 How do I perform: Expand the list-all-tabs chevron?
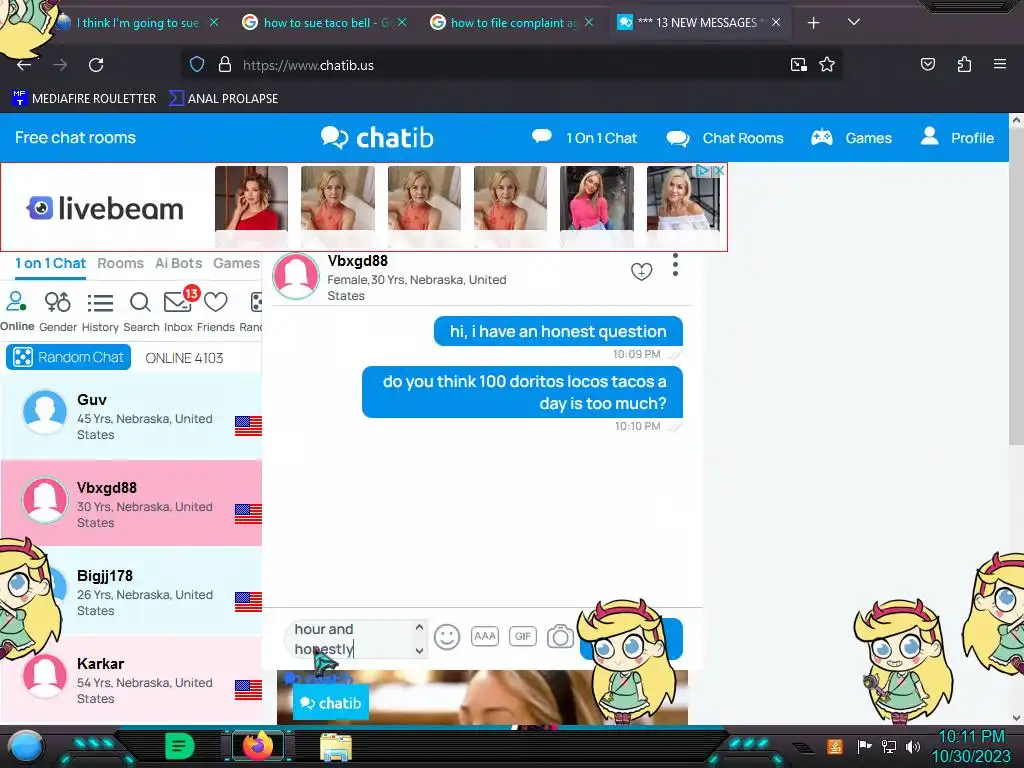click(854, 22)
